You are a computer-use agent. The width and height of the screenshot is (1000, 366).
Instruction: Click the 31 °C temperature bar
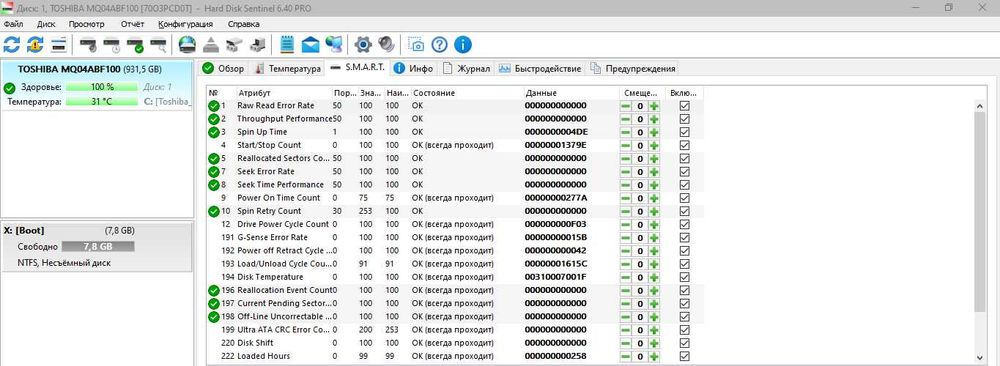point(101,102)
